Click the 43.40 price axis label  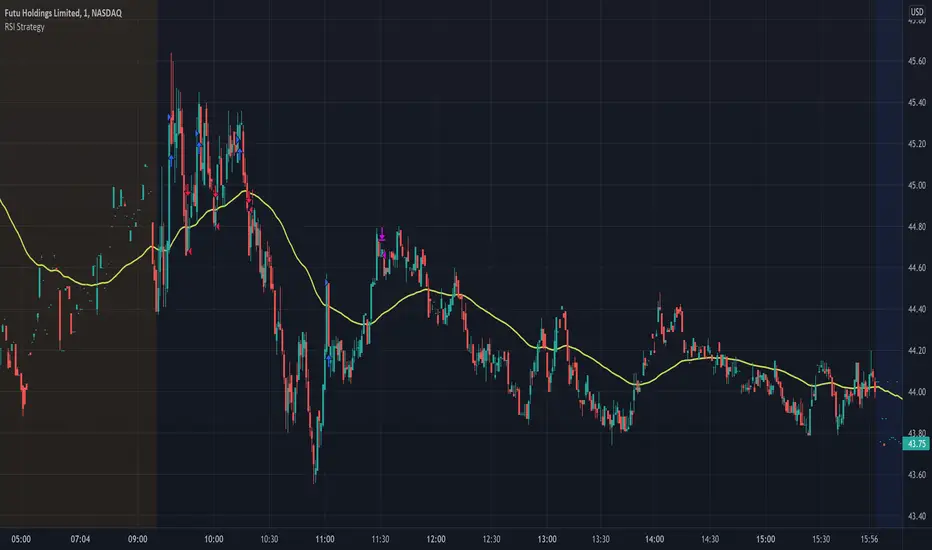tap(917, 516)
